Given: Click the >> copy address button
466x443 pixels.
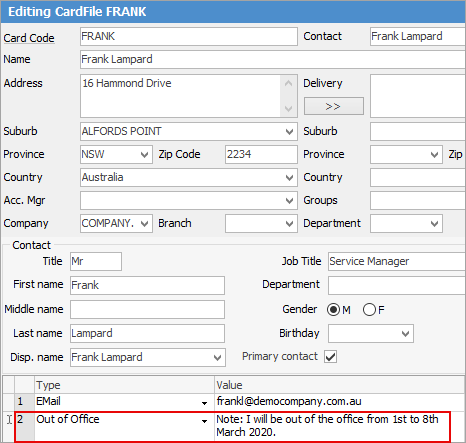Looking at the screenshot, I should pyautogui.click(x=334, y=106).
